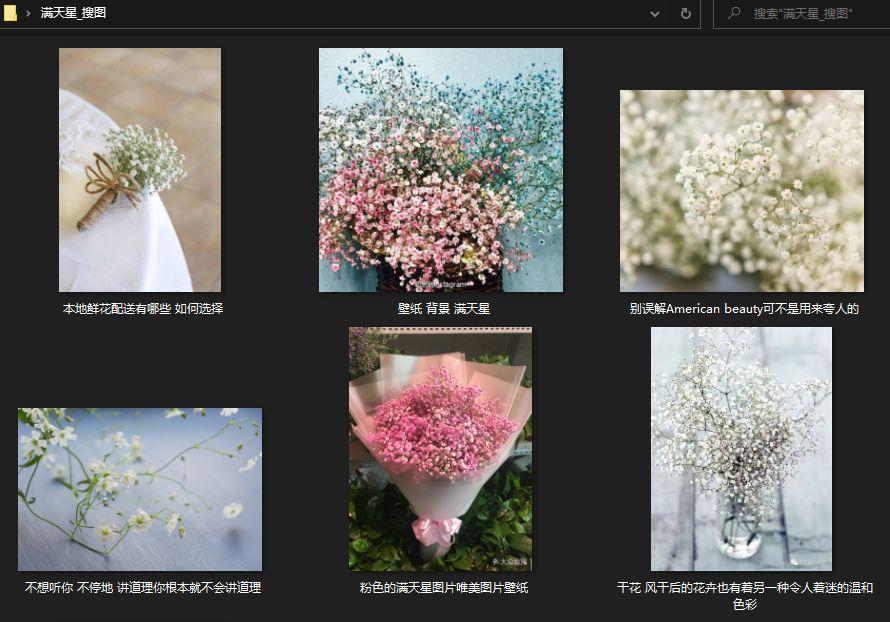Select the 满天星_搜图 path in address bar

tap(73, 12)
